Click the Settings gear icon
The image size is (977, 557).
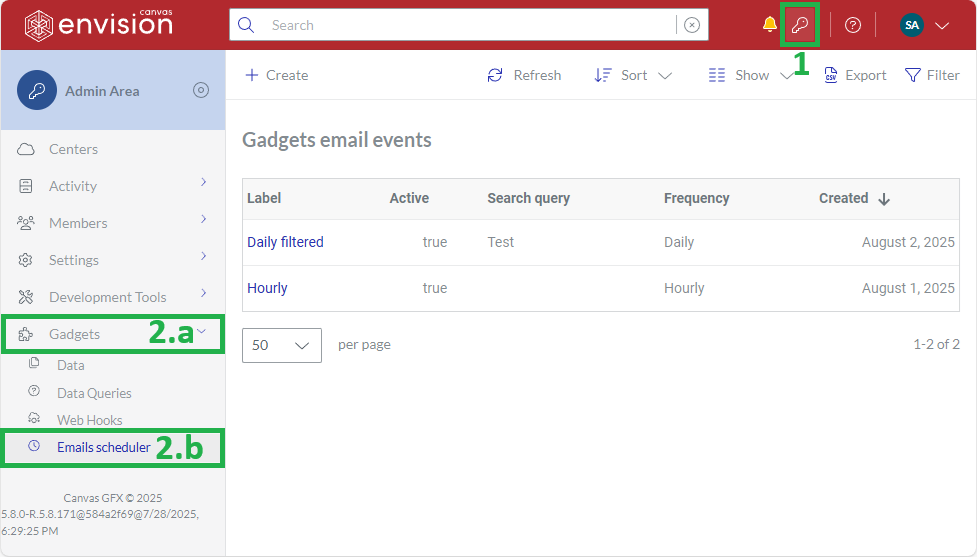click(x=26, y=260)
